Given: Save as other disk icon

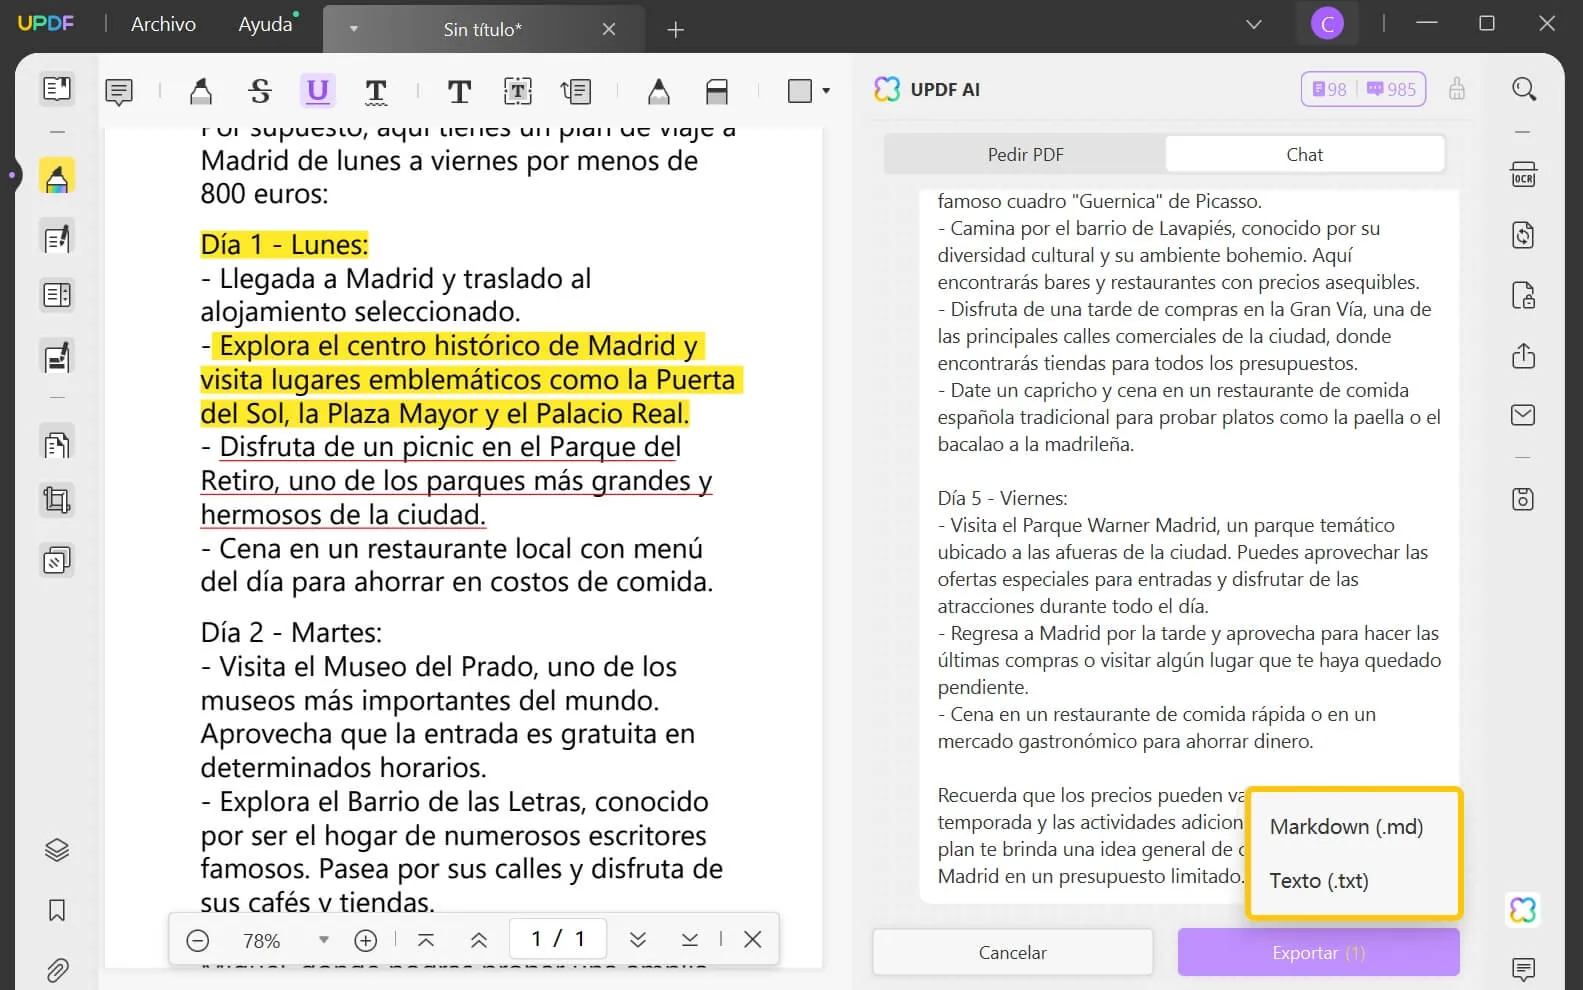Looking at the screenshot, I should [1523, 499].
